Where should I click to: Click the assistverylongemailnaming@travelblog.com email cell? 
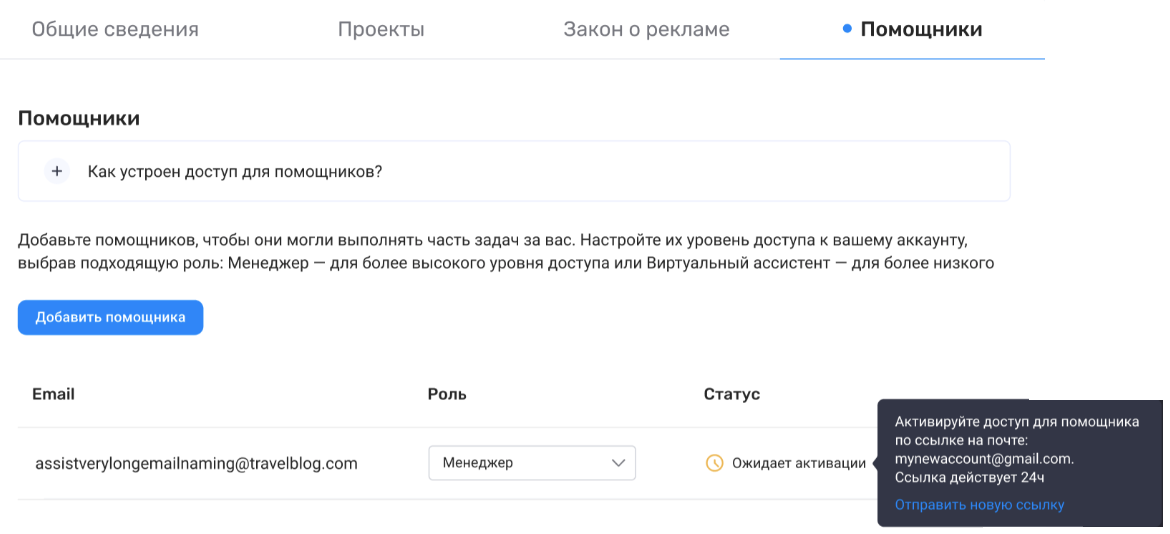pyautogui.click(x=196, y=463)
